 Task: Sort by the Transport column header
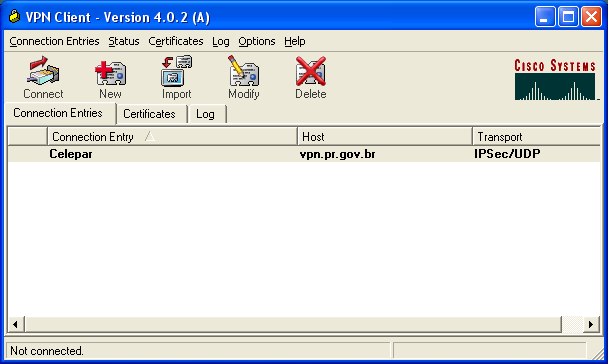tap(537, 137)
